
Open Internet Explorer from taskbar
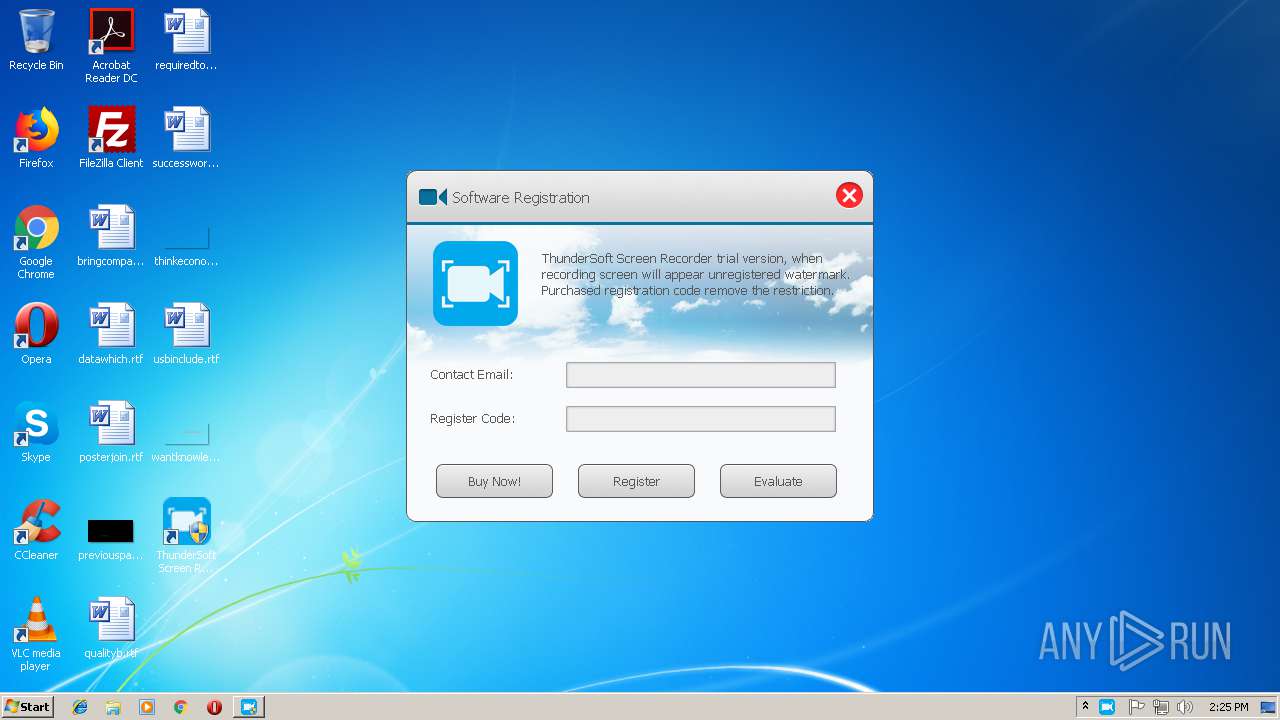pyautogui.click(x=80, y=707)
